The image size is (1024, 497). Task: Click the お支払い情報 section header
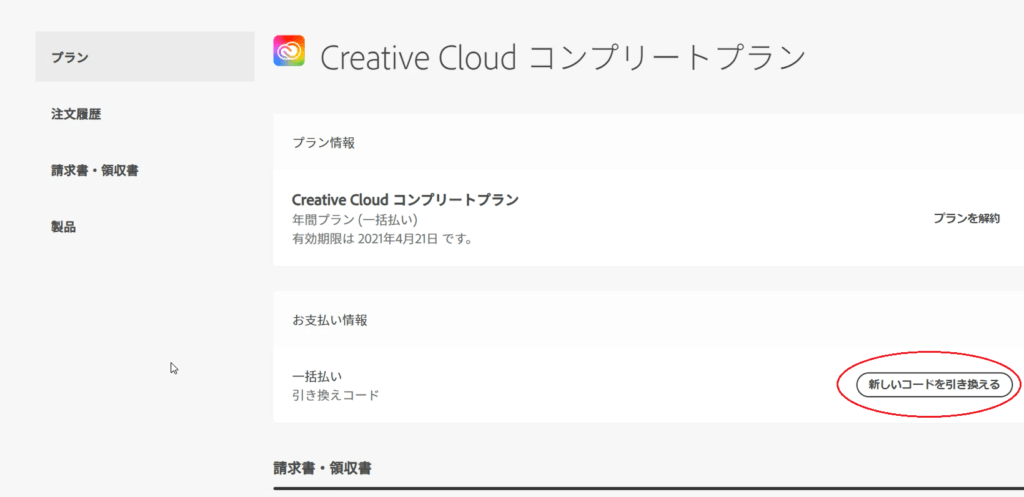click(330, 320)
